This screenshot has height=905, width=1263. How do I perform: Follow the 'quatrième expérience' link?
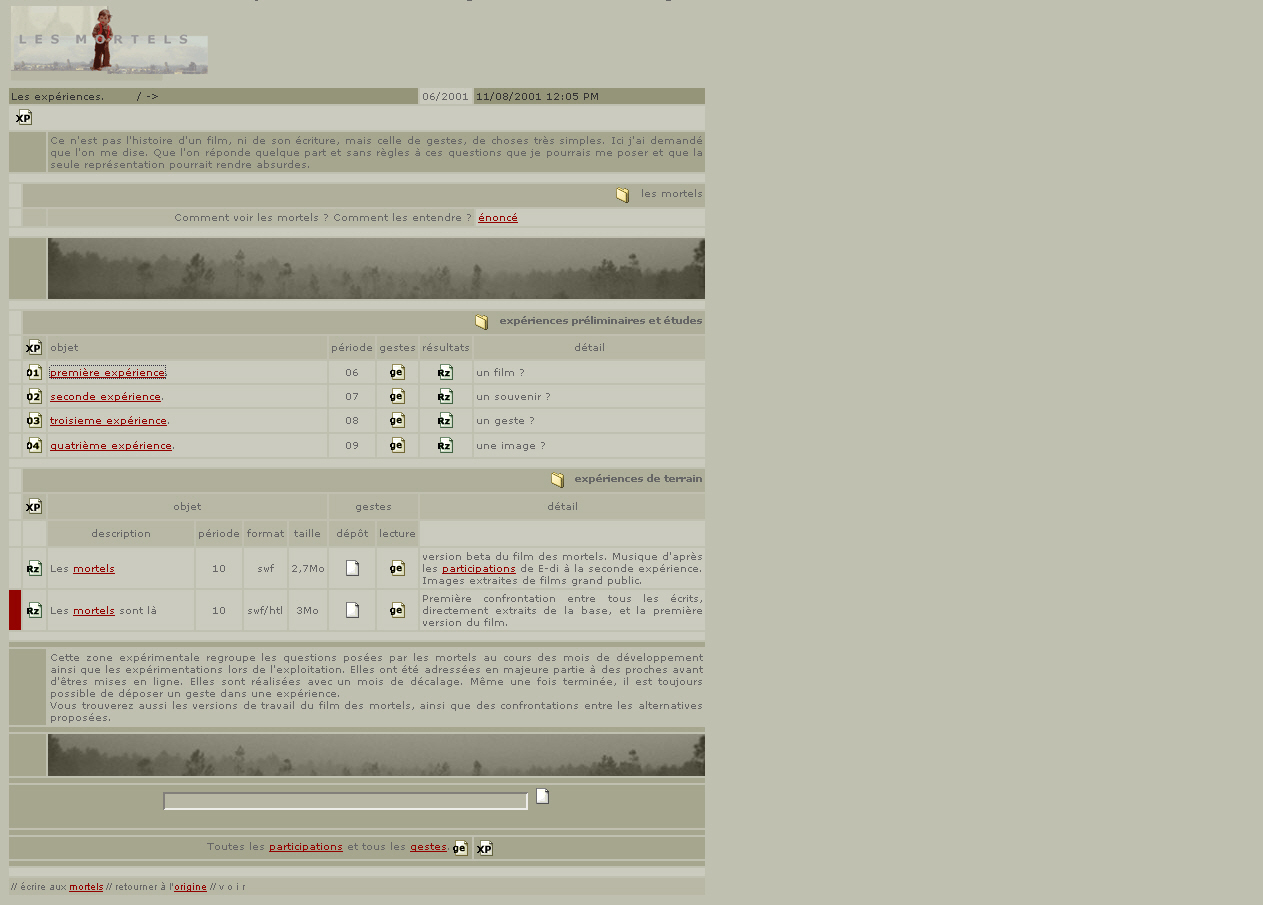(110, 446)
